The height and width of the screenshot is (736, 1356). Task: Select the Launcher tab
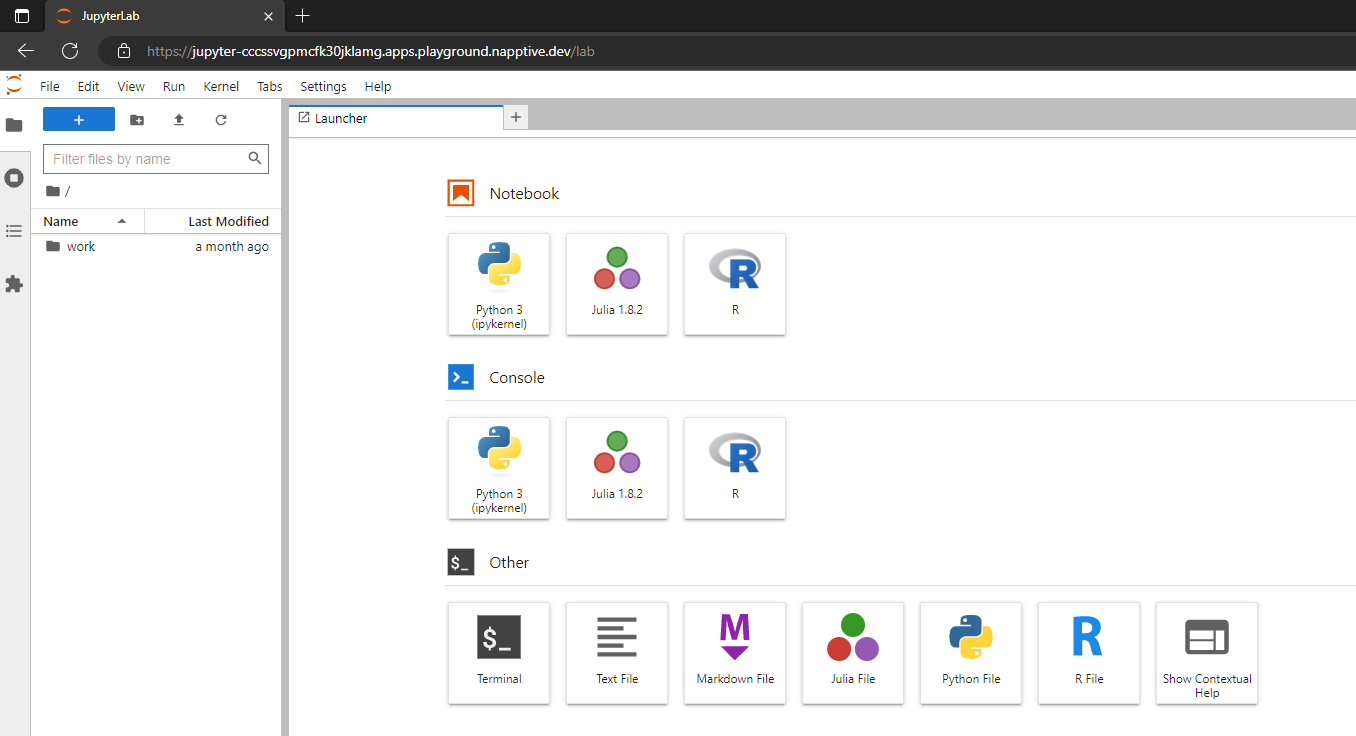[x=396, y=118]
